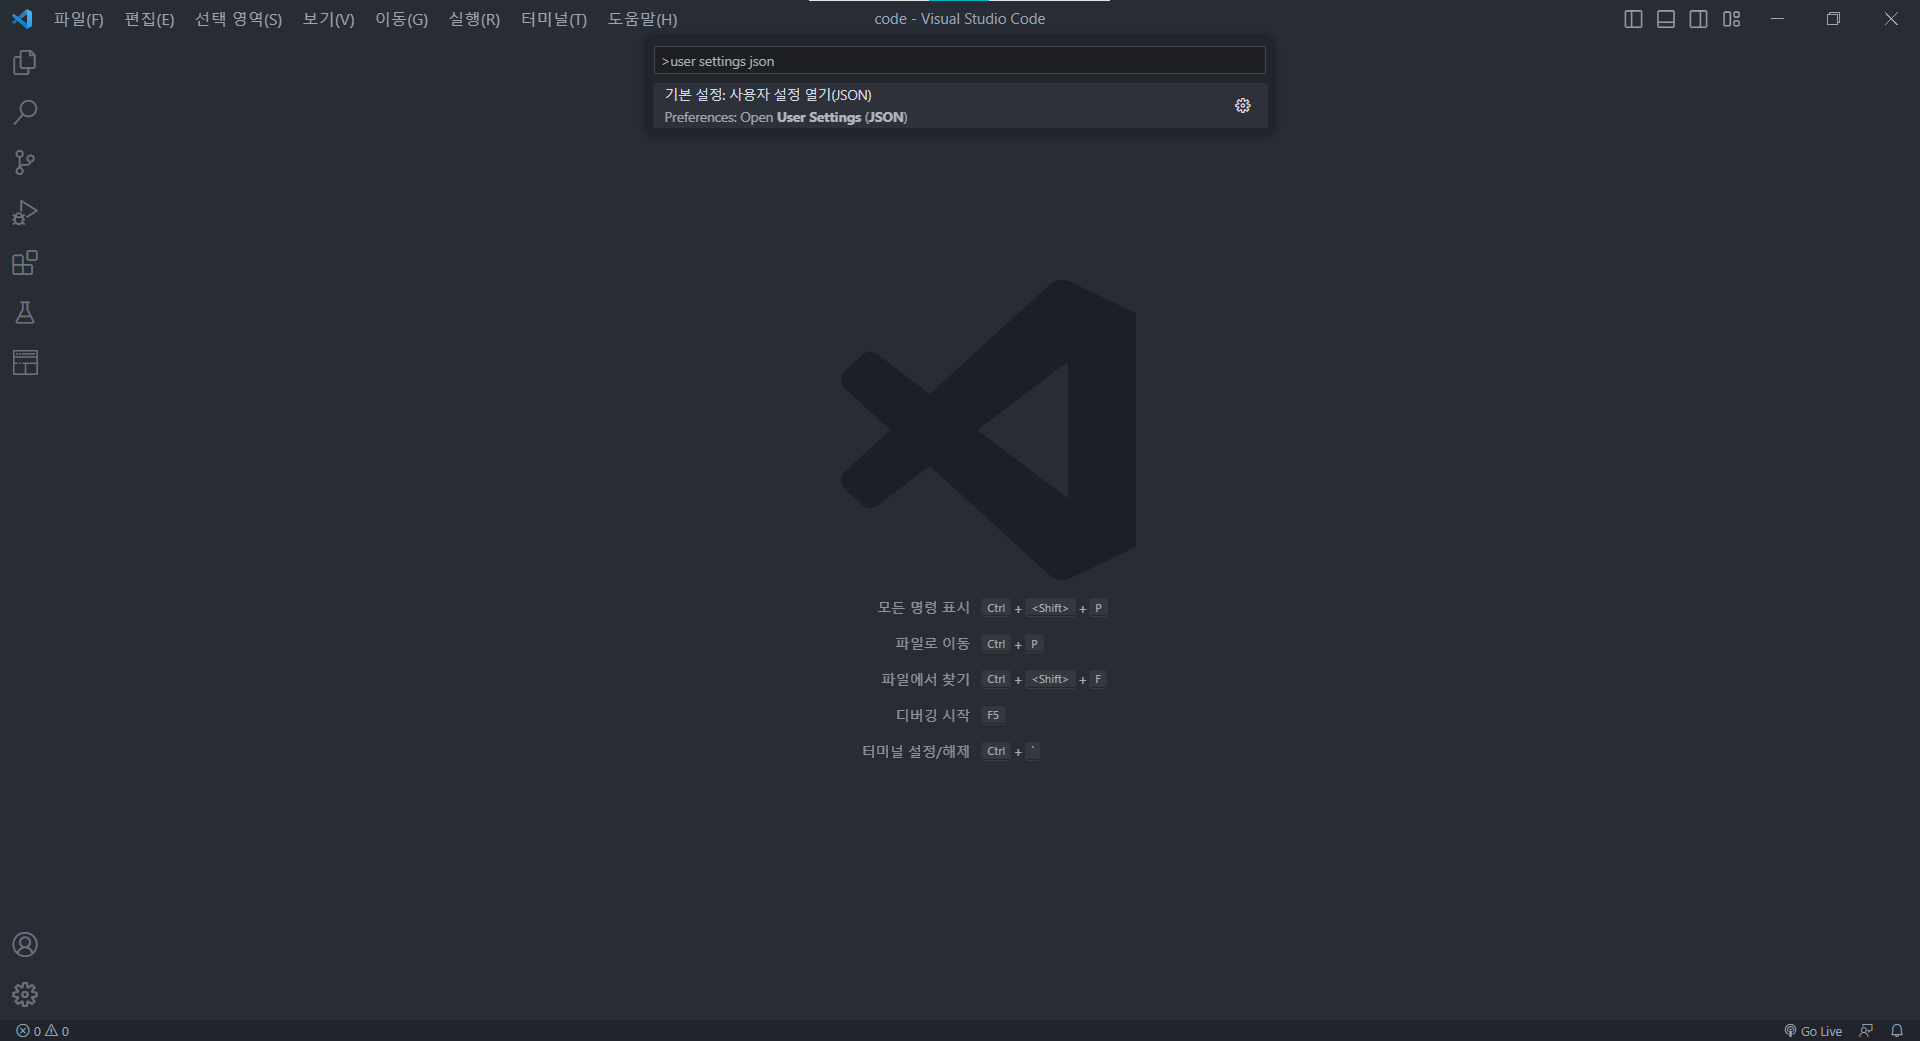Open the Testing flask icon view
This screenshot has width=1920, height=1041.
[x=25, y=313]
